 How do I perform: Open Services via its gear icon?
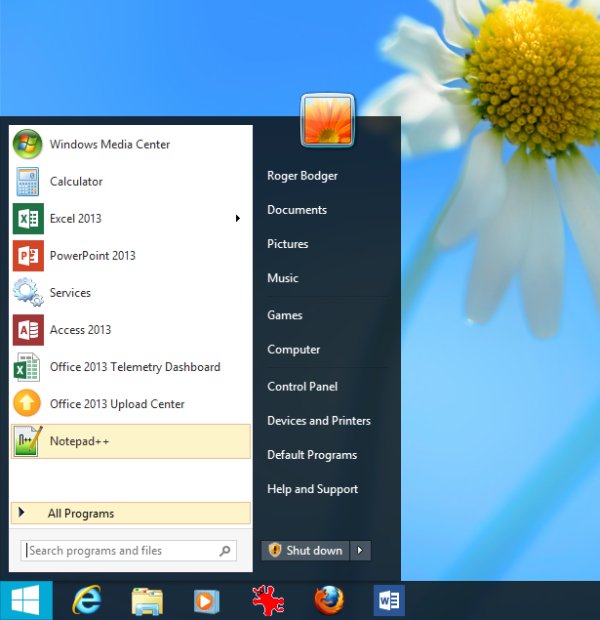pyautogui.click(x=28, y=293)
